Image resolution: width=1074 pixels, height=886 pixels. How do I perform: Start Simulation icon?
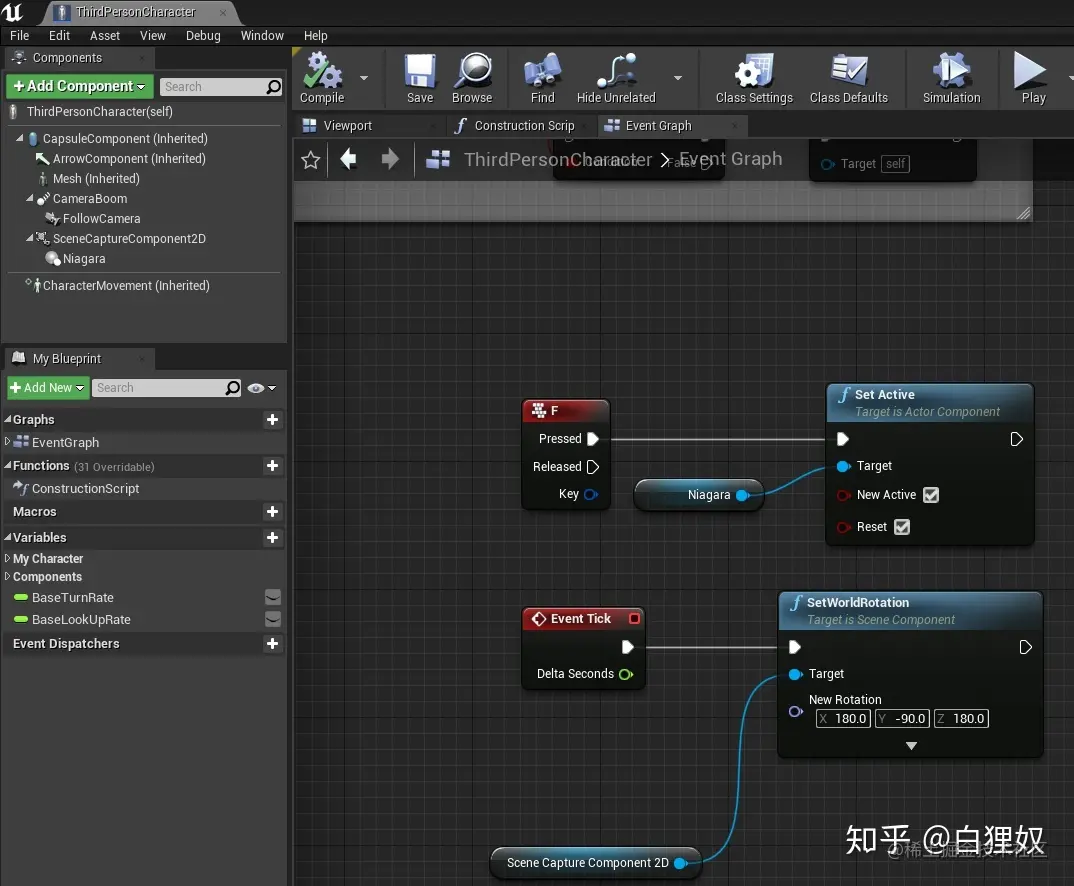coord(951,71)
